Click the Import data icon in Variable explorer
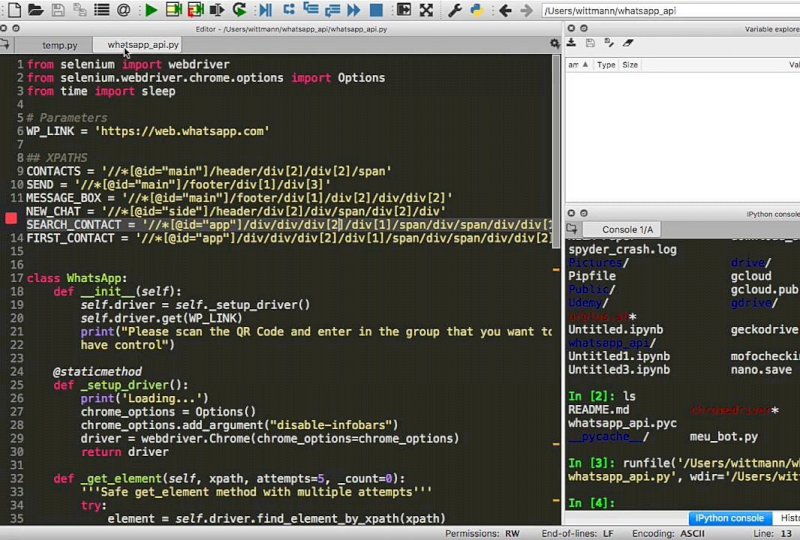Screen dimensions: 800x540 572,43
